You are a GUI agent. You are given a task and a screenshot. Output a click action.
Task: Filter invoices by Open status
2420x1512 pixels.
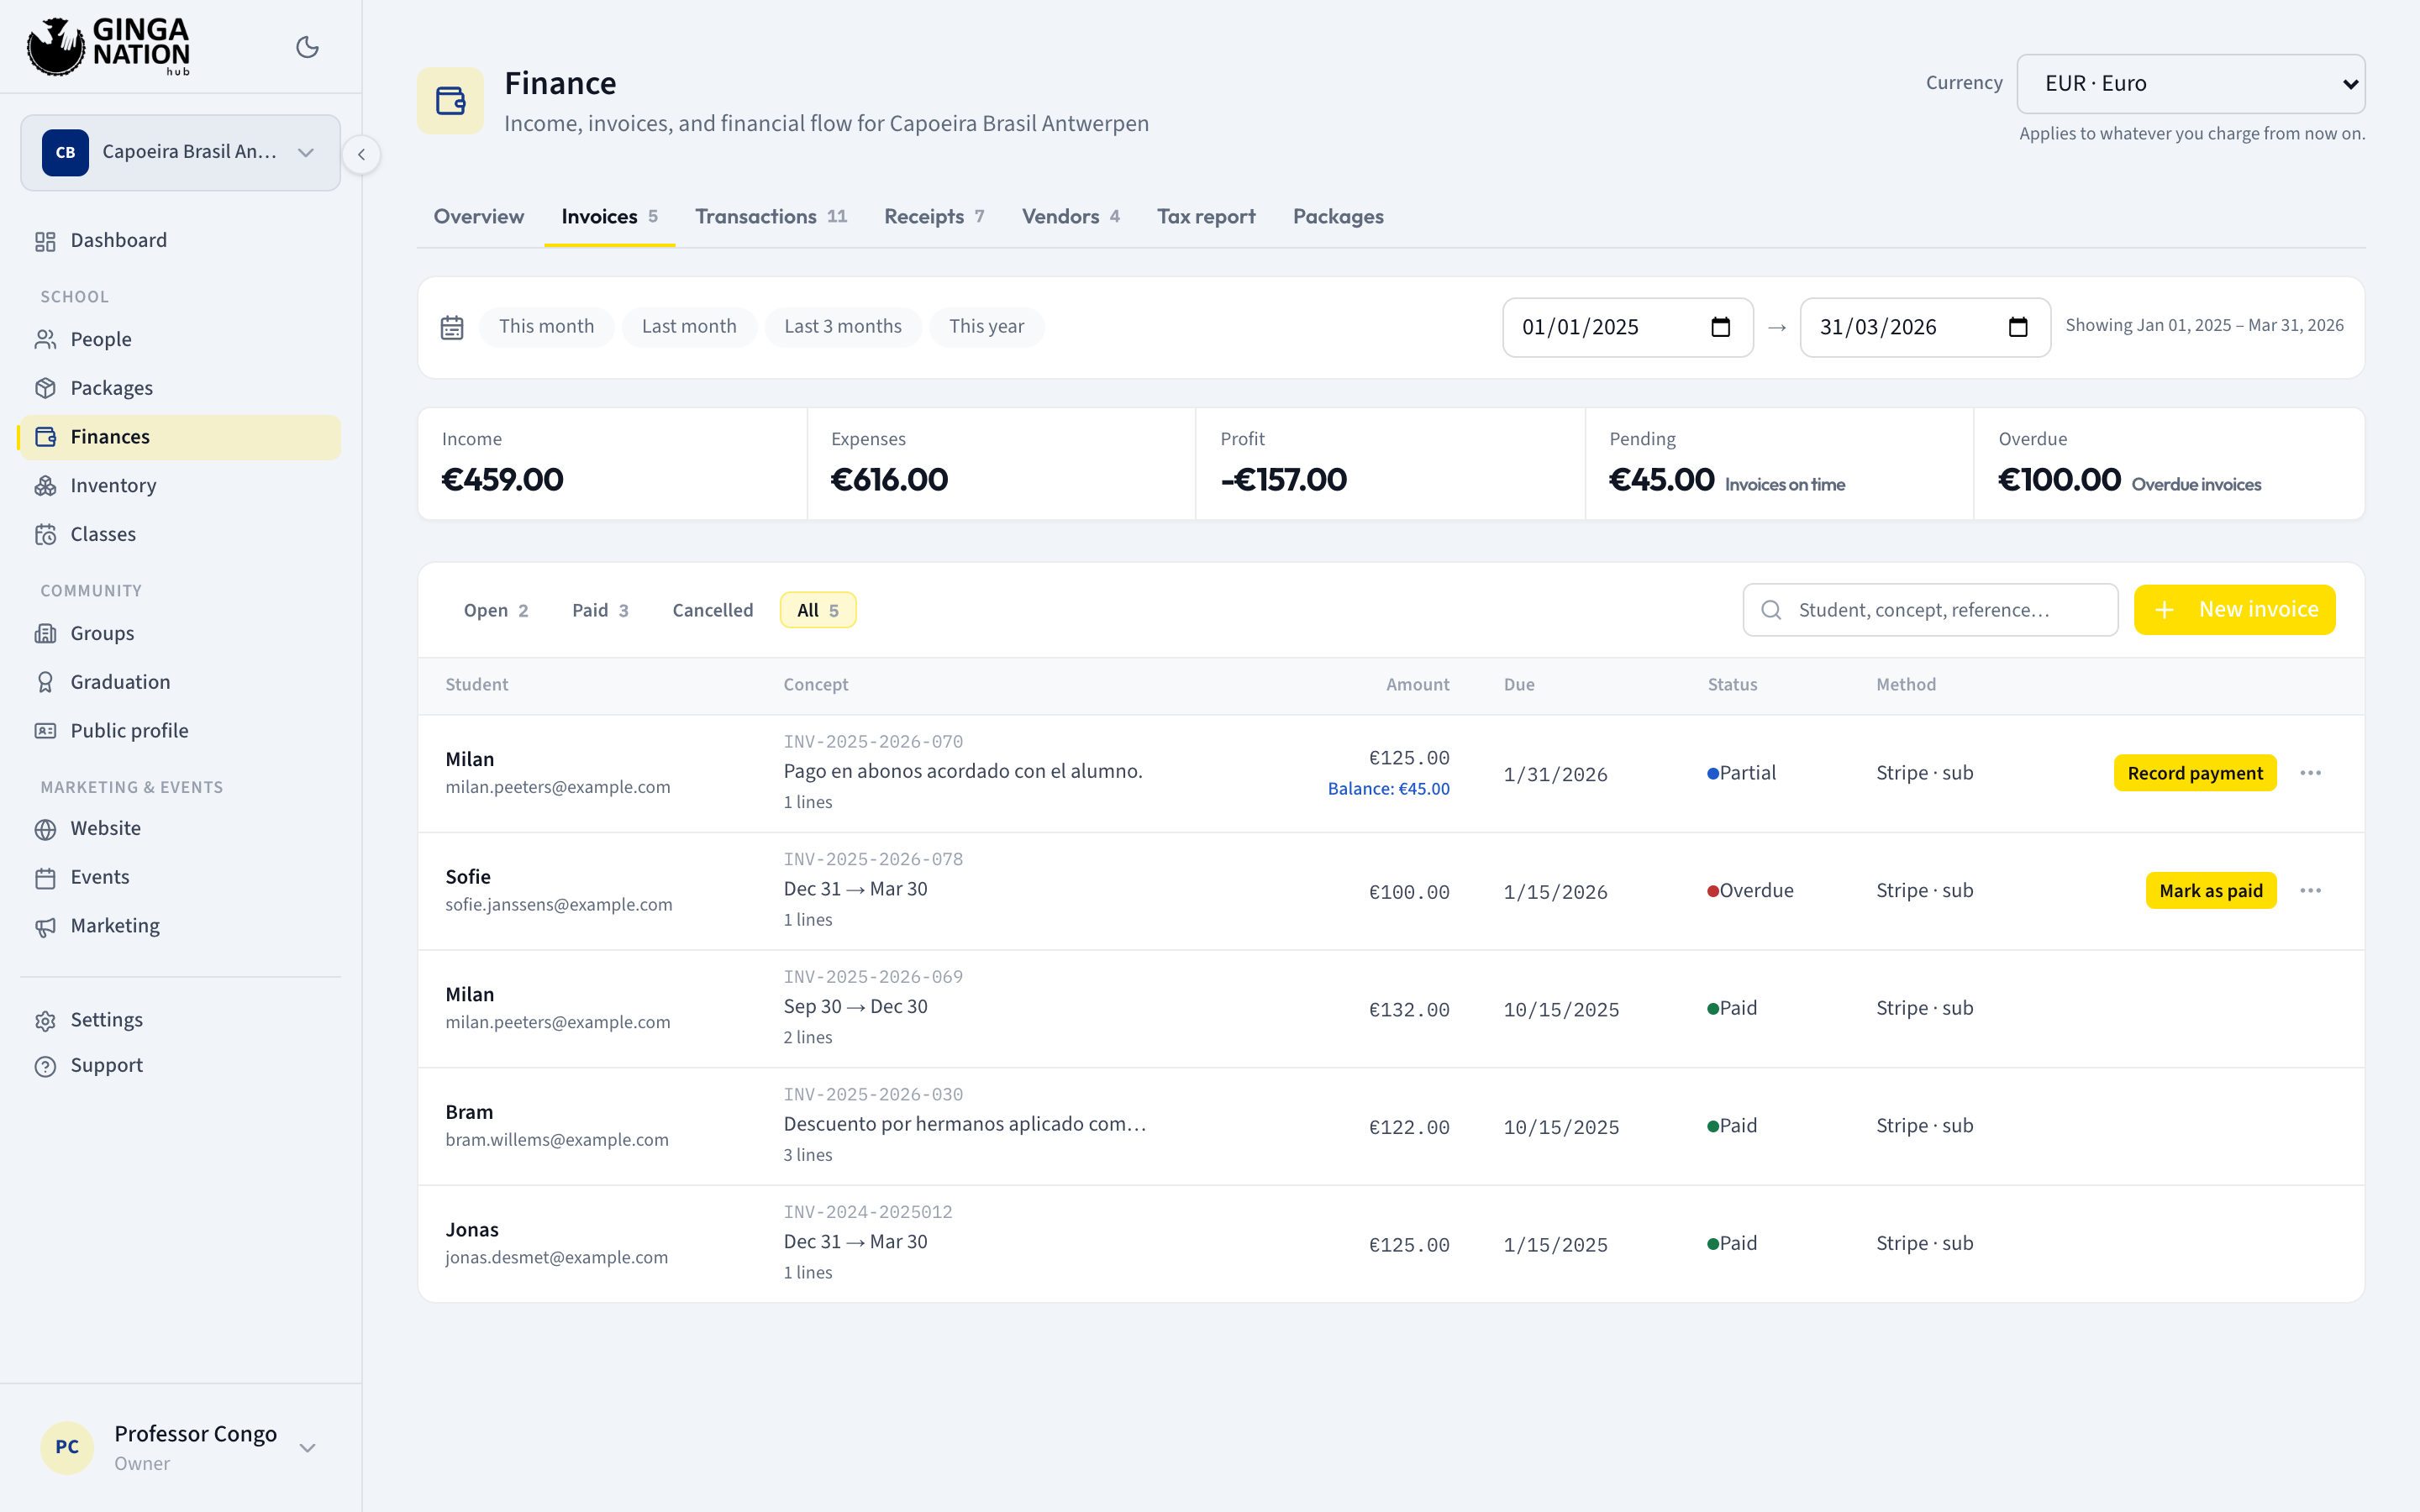[x=495, y=610]
